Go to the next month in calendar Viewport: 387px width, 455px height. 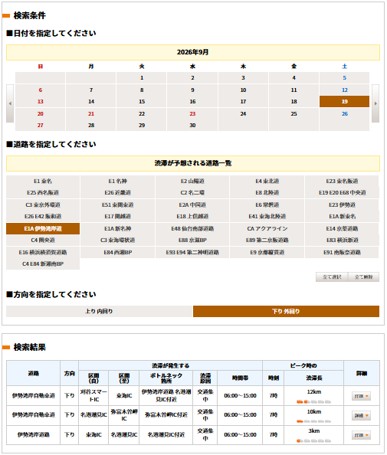click(x=375, y=103)
